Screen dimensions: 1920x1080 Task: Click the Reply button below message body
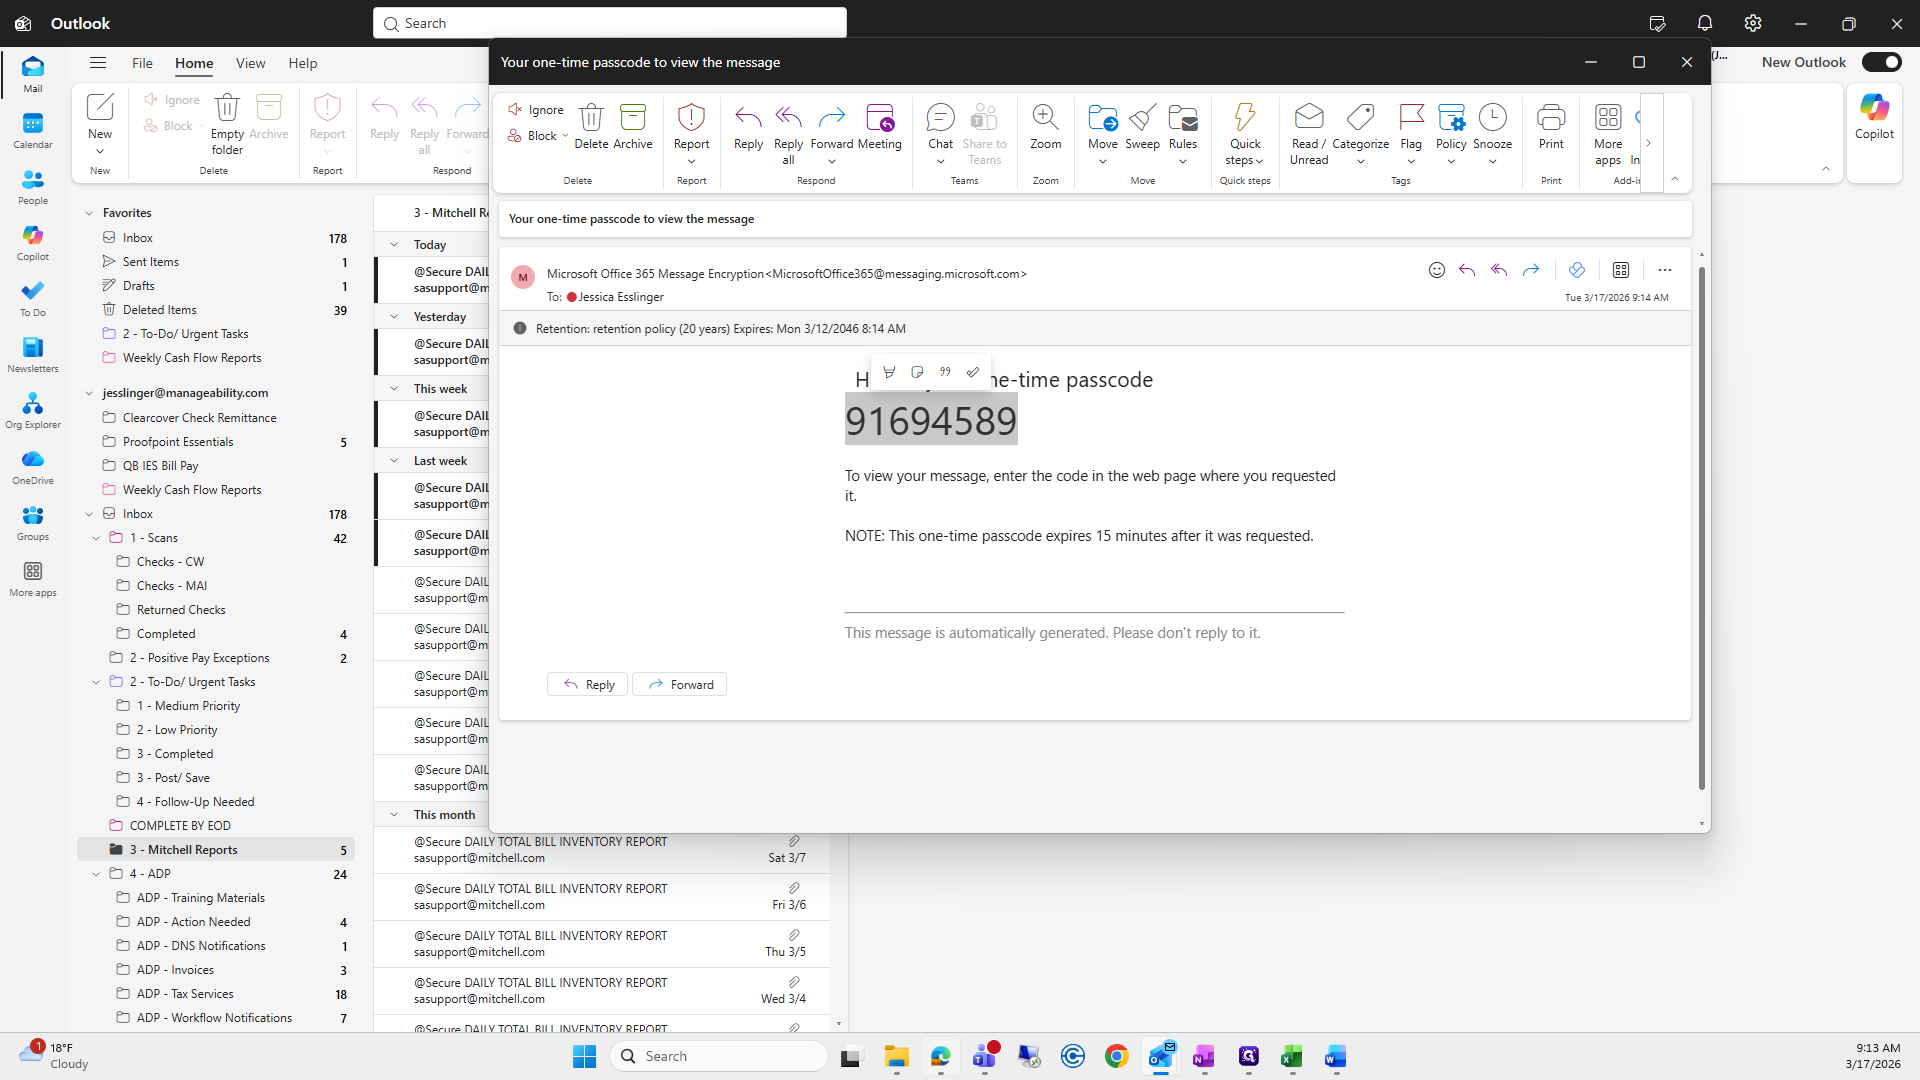pyautogui.click(x=588, y=685)
